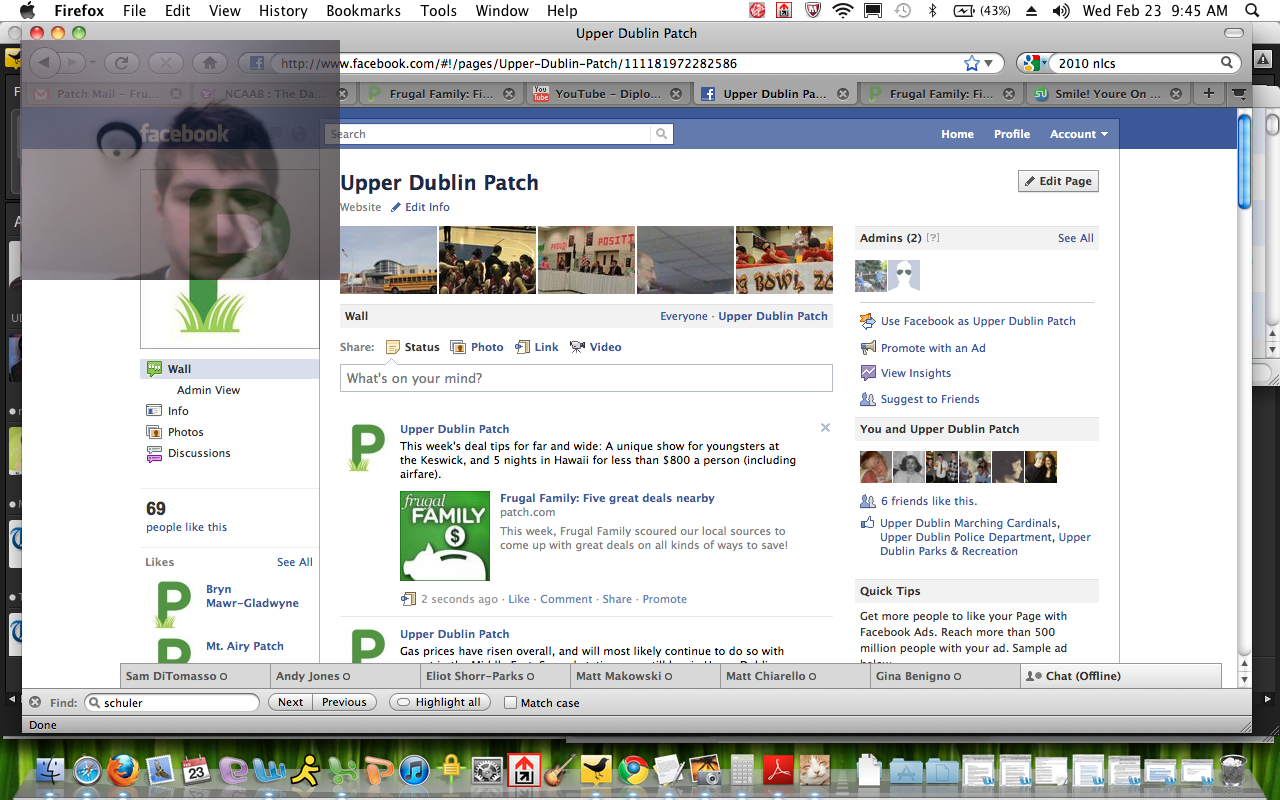Open the Bookmarks menu
The image size is (1280, 800).
pos(363,11)
